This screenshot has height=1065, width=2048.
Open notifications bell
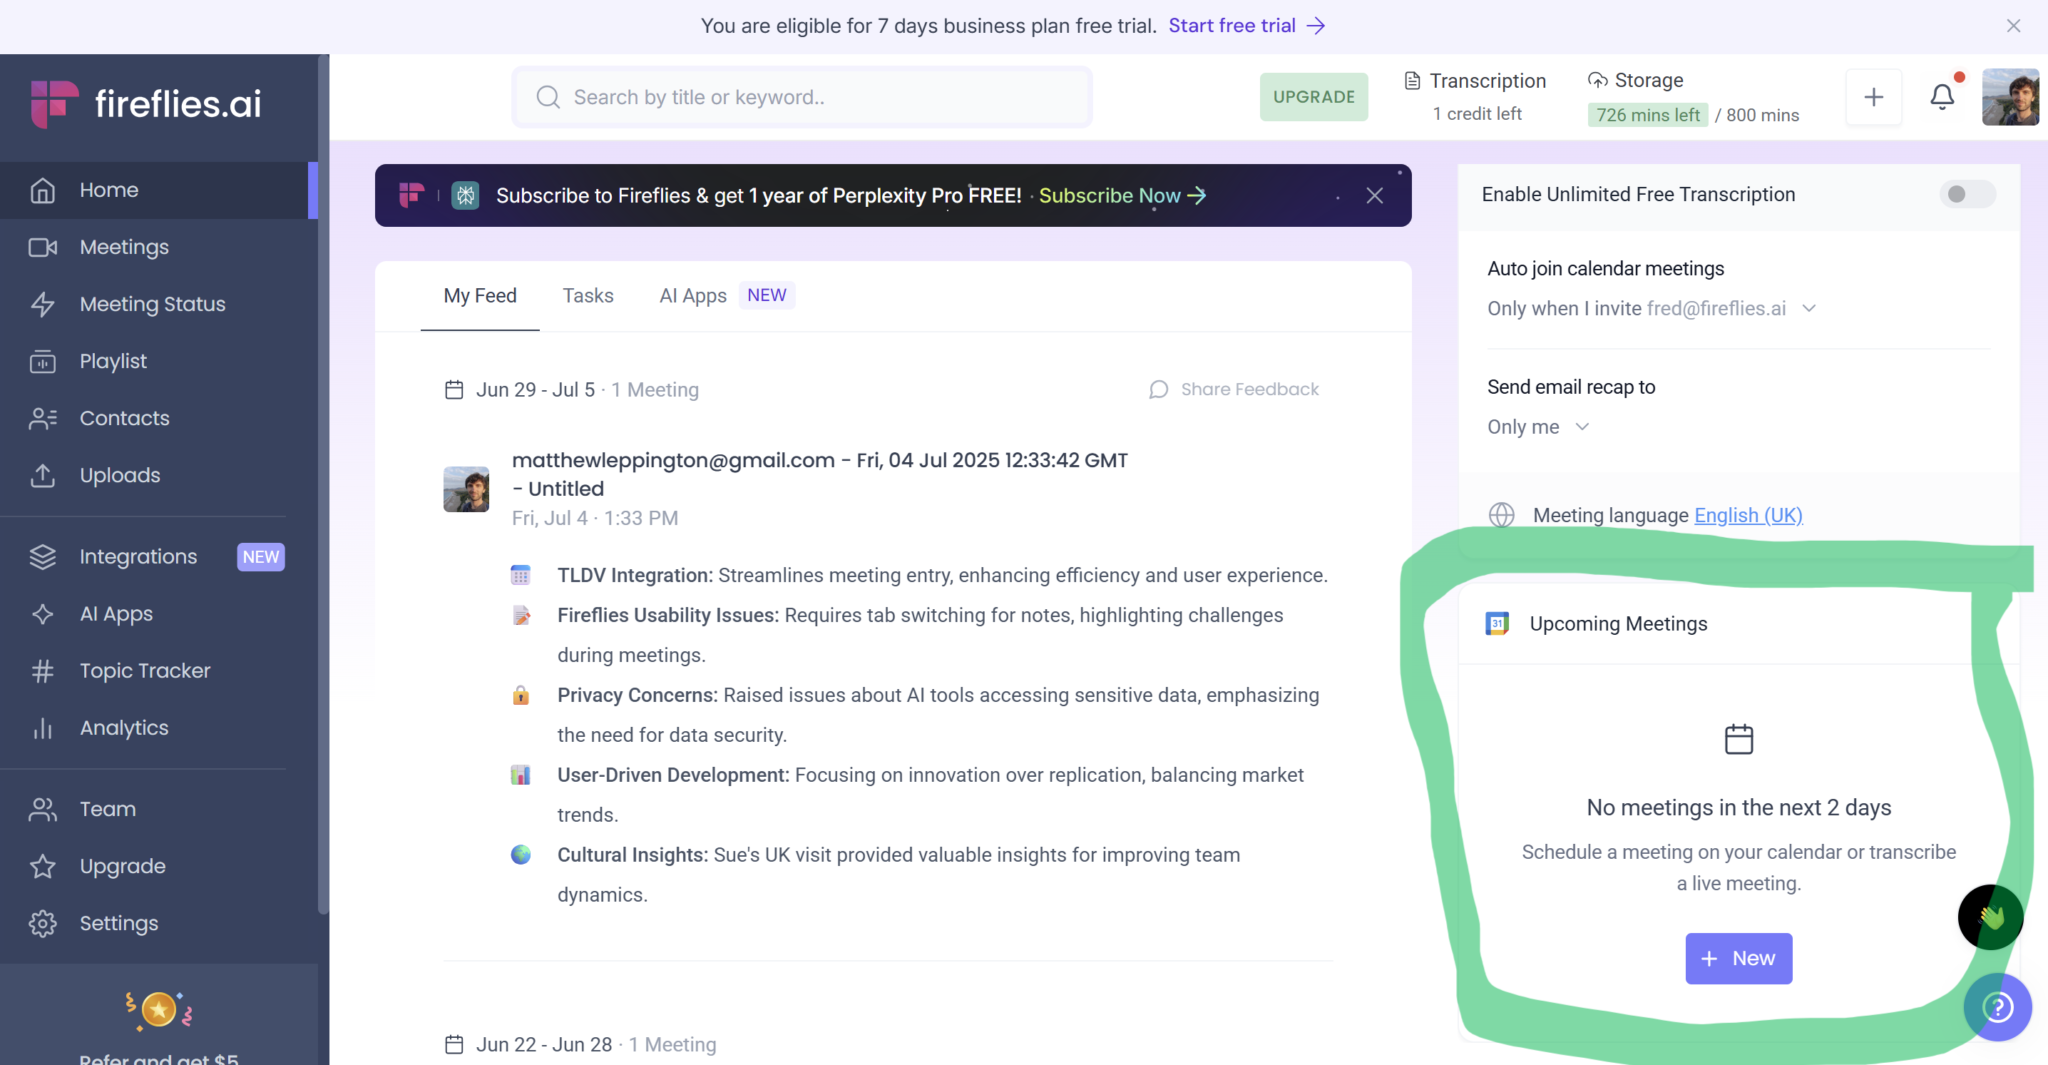click(x=1942, y=96)
